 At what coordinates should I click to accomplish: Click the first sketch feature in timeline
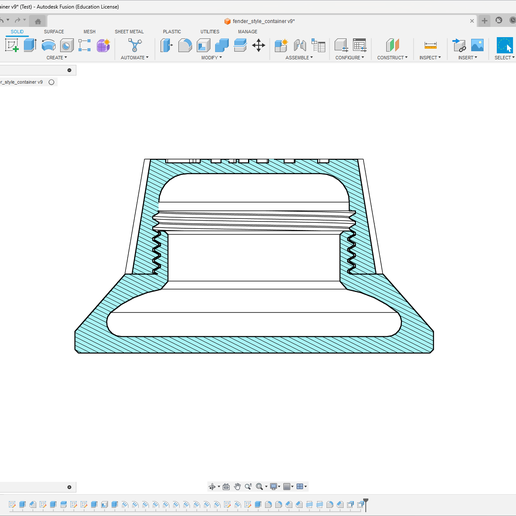(12, 505)
